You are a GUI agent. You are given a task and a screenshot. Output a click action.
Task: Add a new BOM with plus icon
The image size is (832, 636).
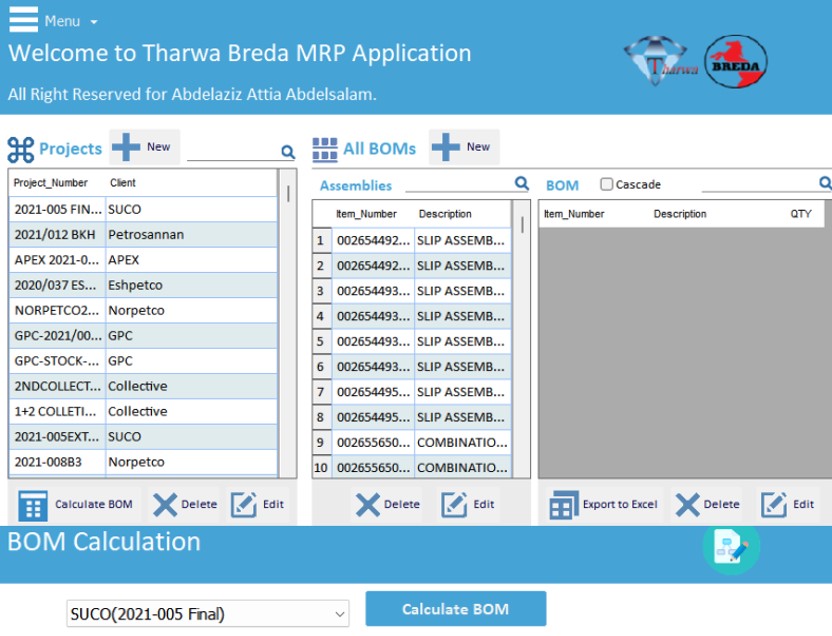446,148
